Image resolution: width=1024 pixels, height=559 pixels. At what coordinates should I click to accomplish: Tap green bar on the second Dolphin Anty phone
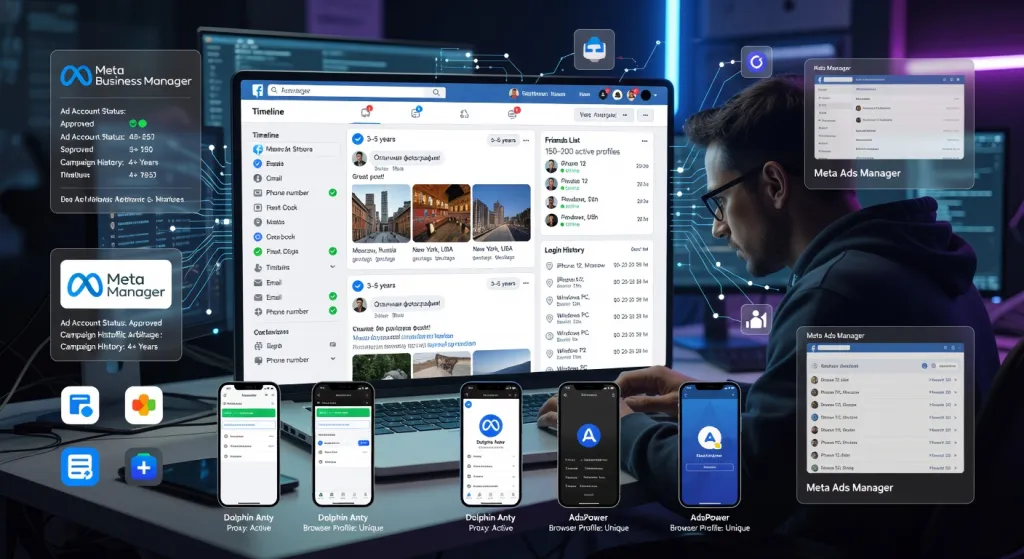343,413
